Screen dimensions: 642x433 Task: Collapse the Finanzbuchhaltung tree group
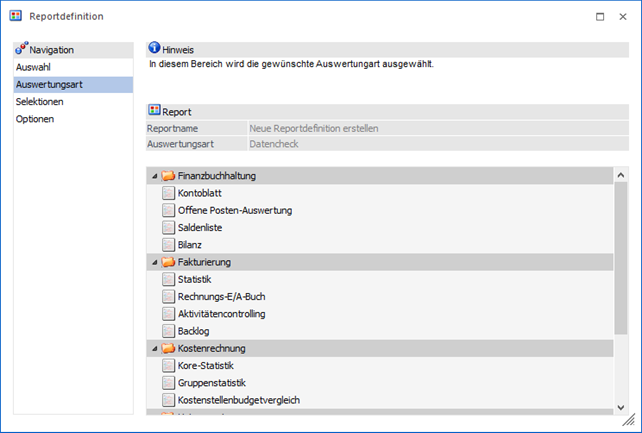coord(154,176)
